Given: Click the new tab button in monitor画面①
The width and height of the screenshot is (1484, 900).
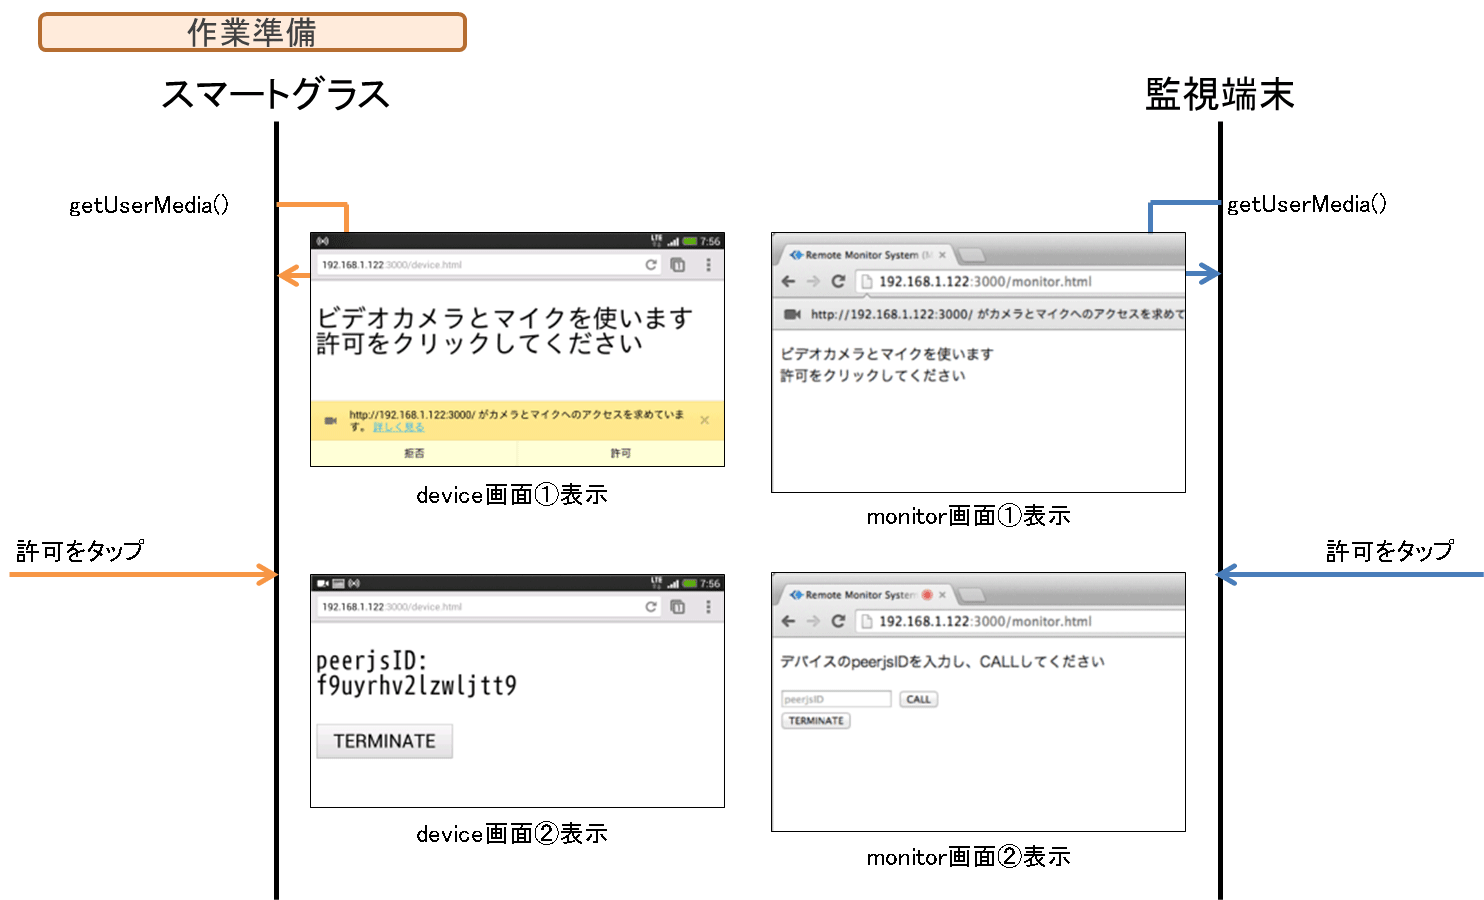Looking at the screenshot, I should tap(971, 255).
